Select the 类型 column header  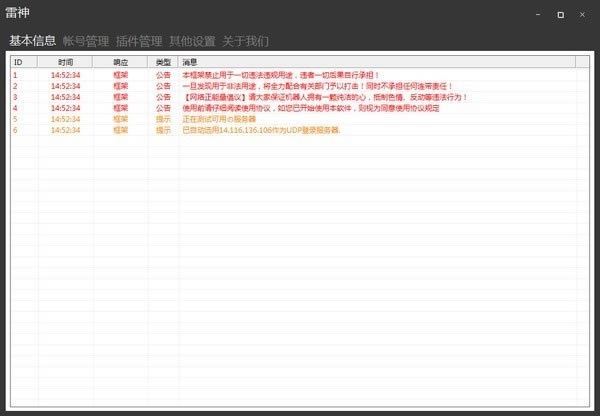point(163,62)
